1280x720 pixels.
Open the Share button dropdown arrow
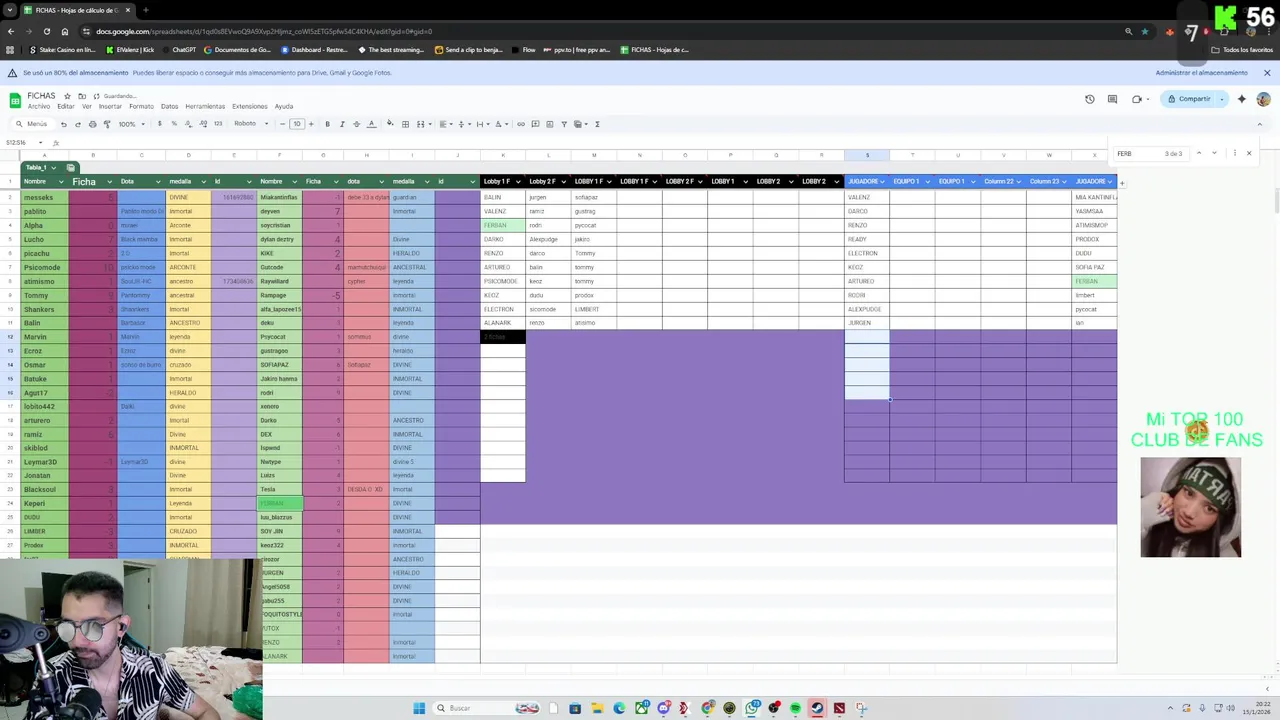tap(1221, 99)
